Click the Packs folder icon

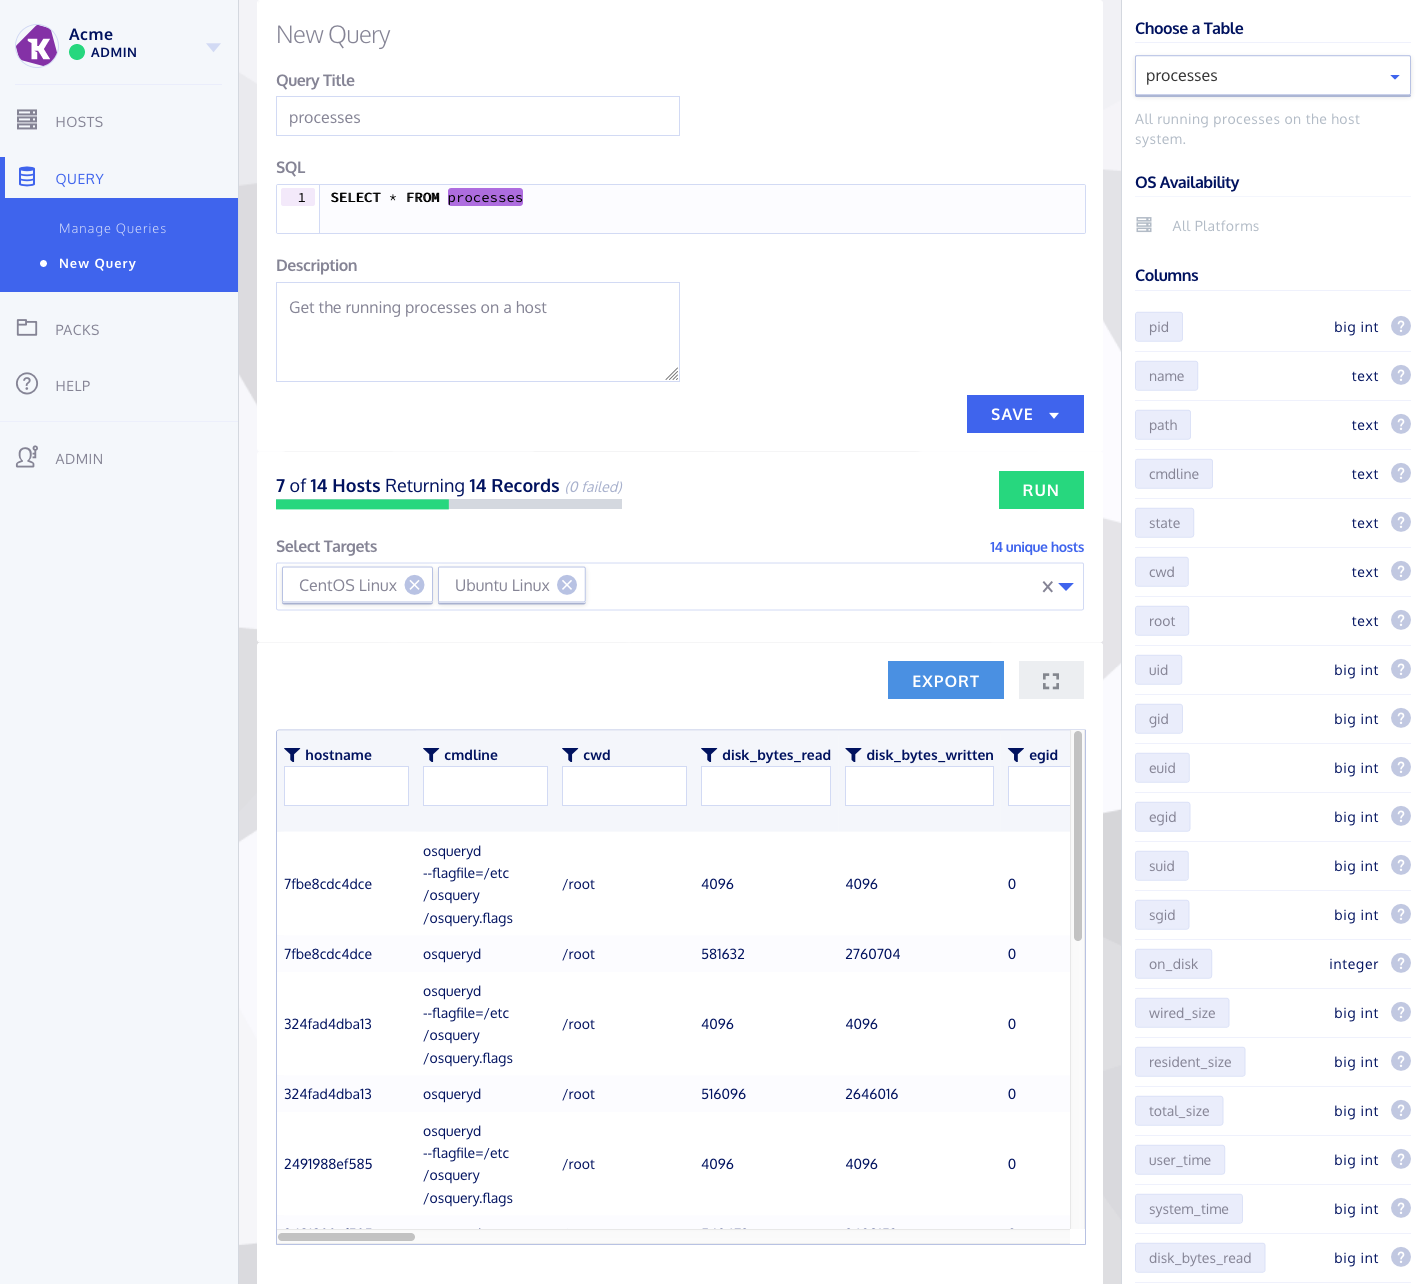27,327
